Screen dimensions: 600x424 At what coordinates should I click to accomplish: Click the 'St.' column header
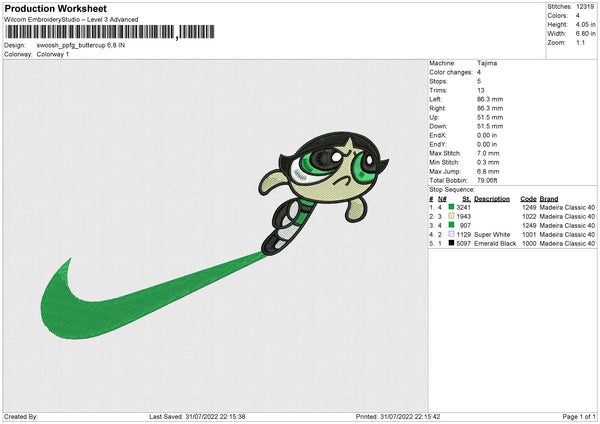click(466, 199)
